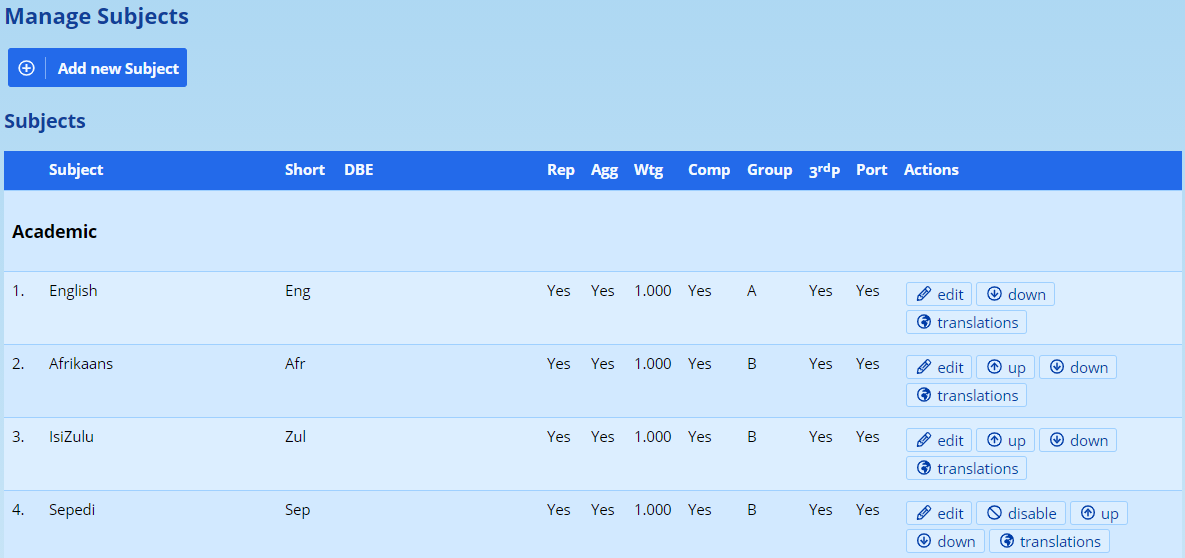Screen dimensions: 1185x558
Task: Click globe icon in IsiZulu translations
Action: click(x=924, y=468)
